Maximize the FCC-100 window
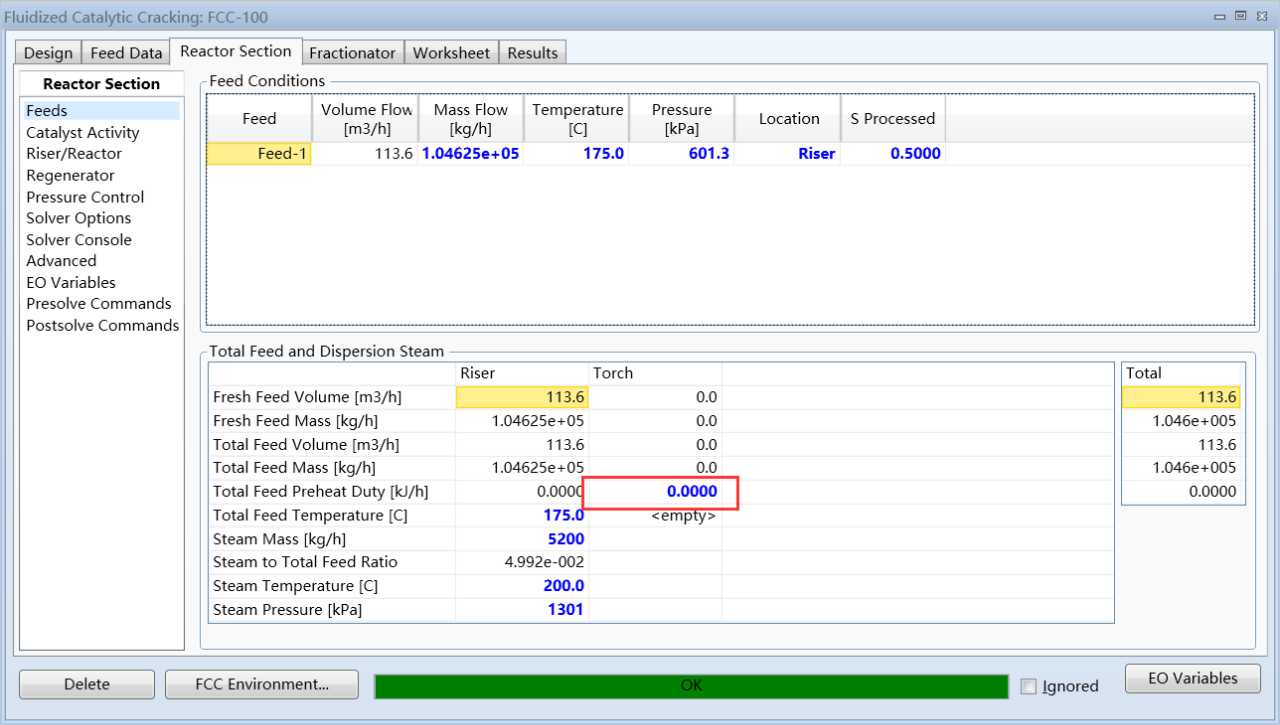 pyautogui.click(x=1241, y=16)
